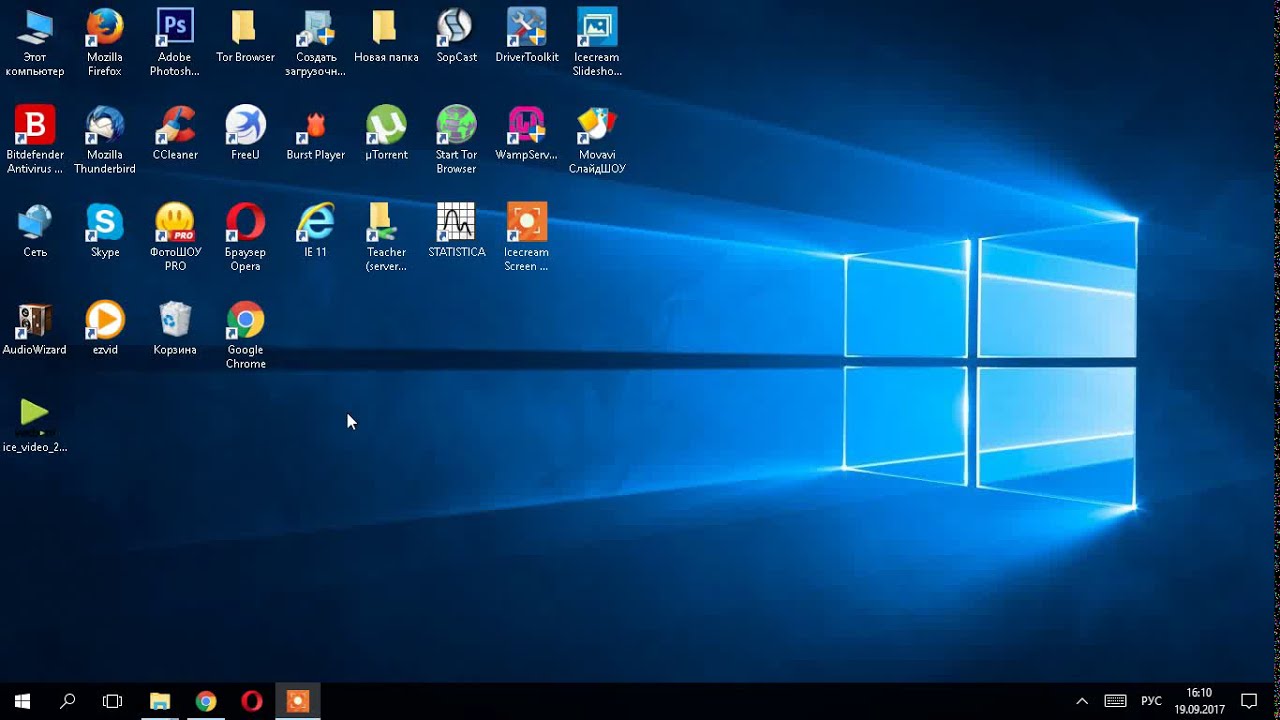Select the Новая папка folder
Viewport: 1280px width, 720px height.
[386, 37]
